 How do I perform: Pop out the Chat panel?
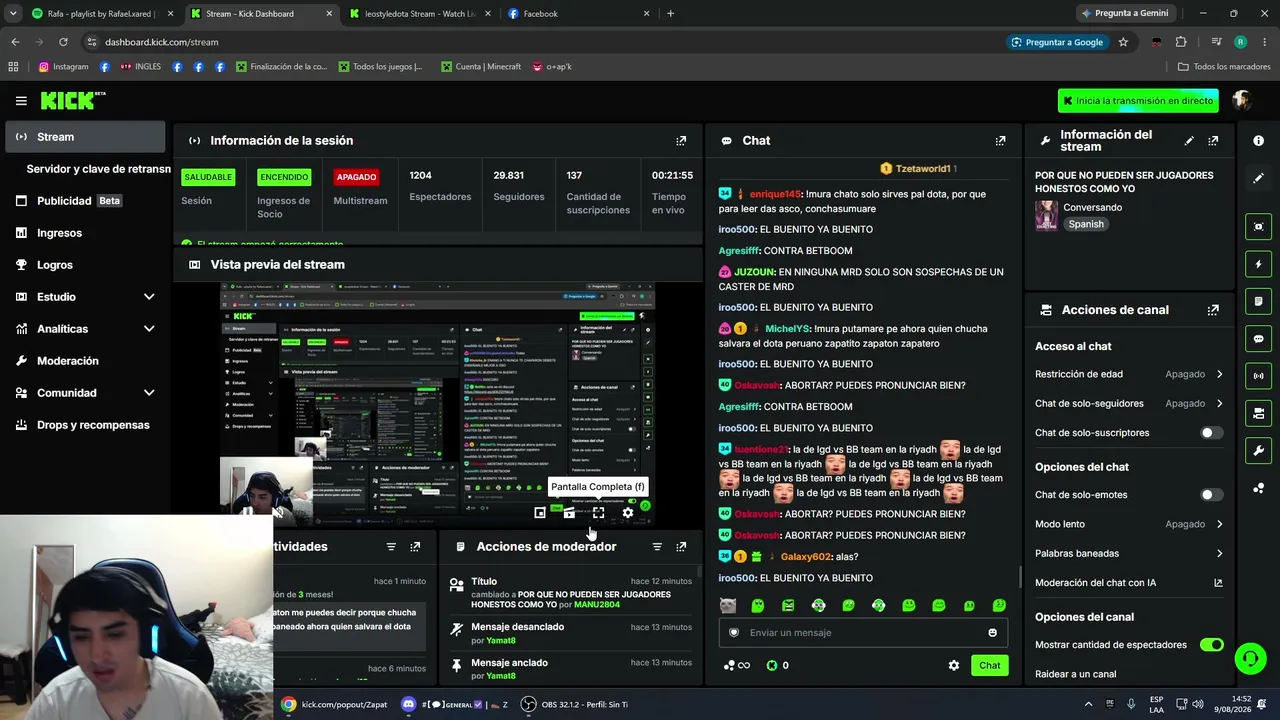(1000, 141)
